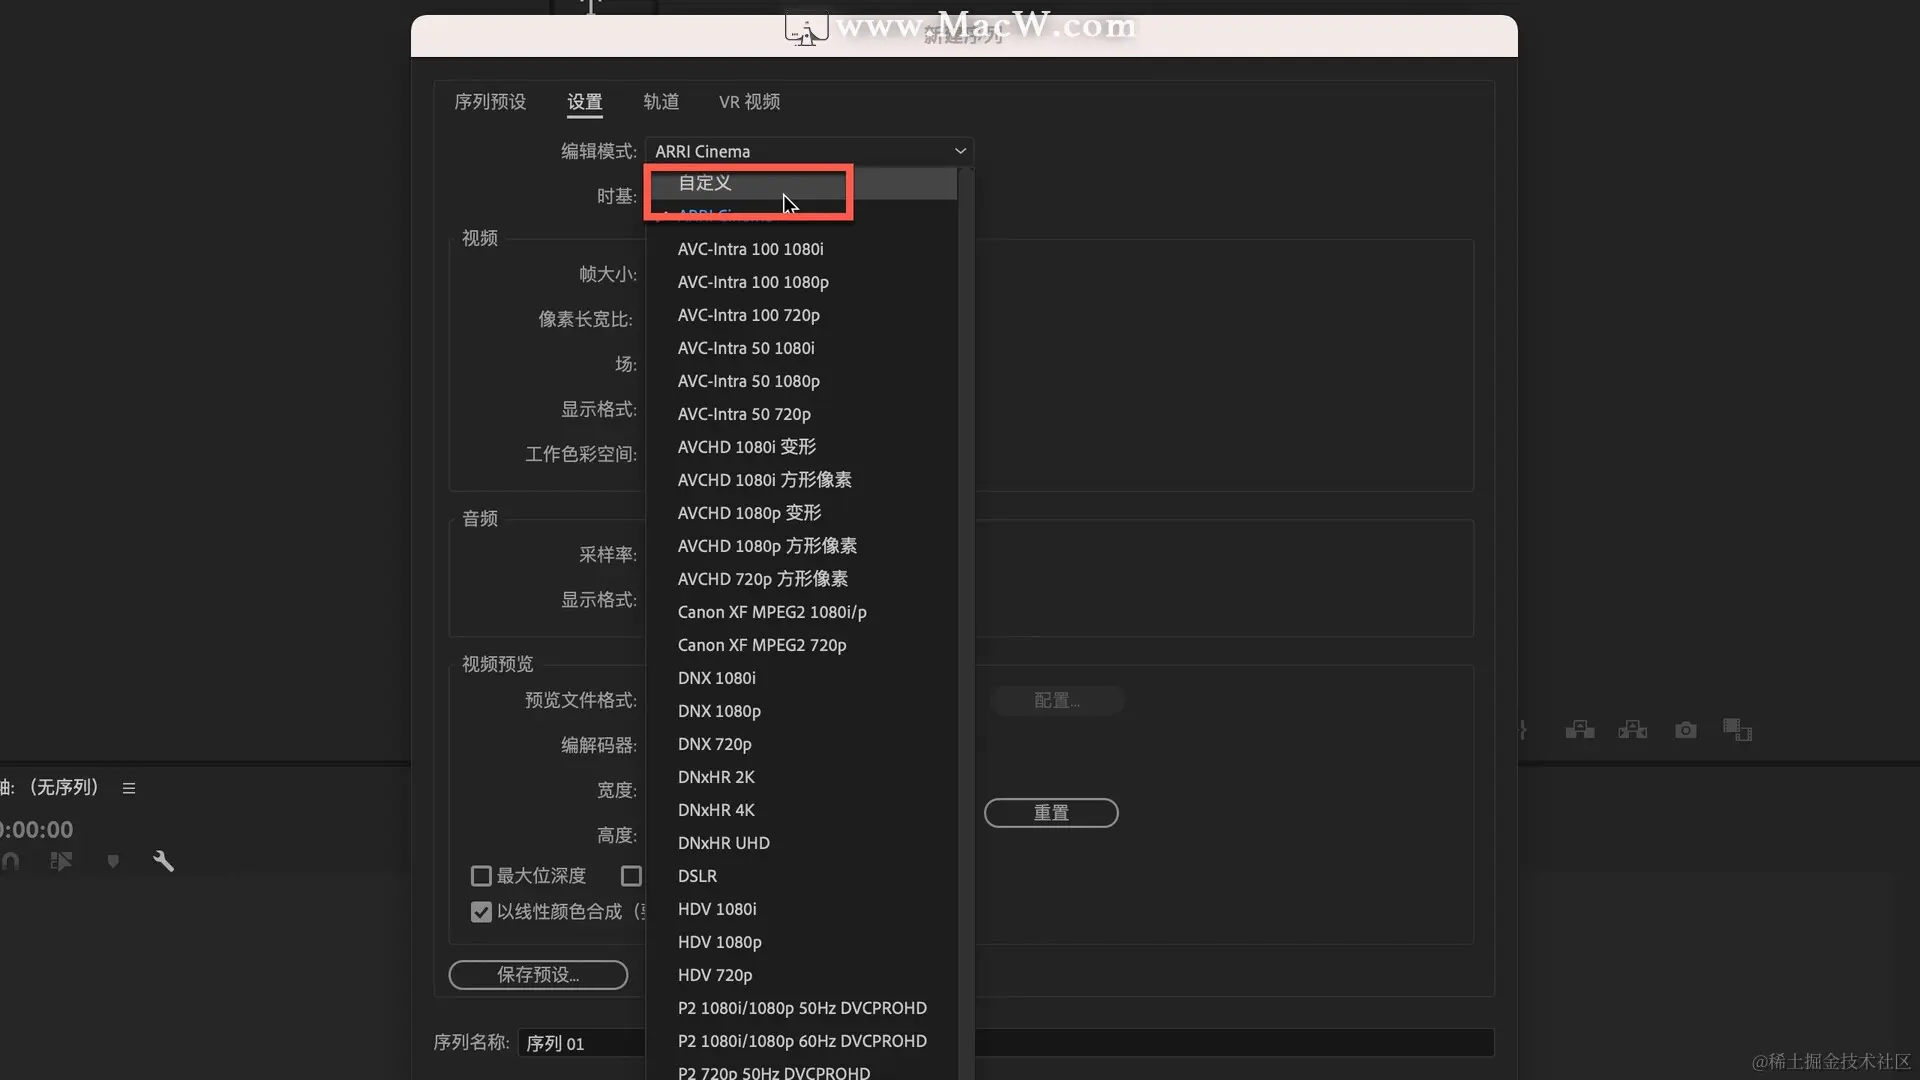The width and height of the screenshot is (1920, 1080).
Task: Click the Export Frame camera icon
Action: coord(1685,730)
